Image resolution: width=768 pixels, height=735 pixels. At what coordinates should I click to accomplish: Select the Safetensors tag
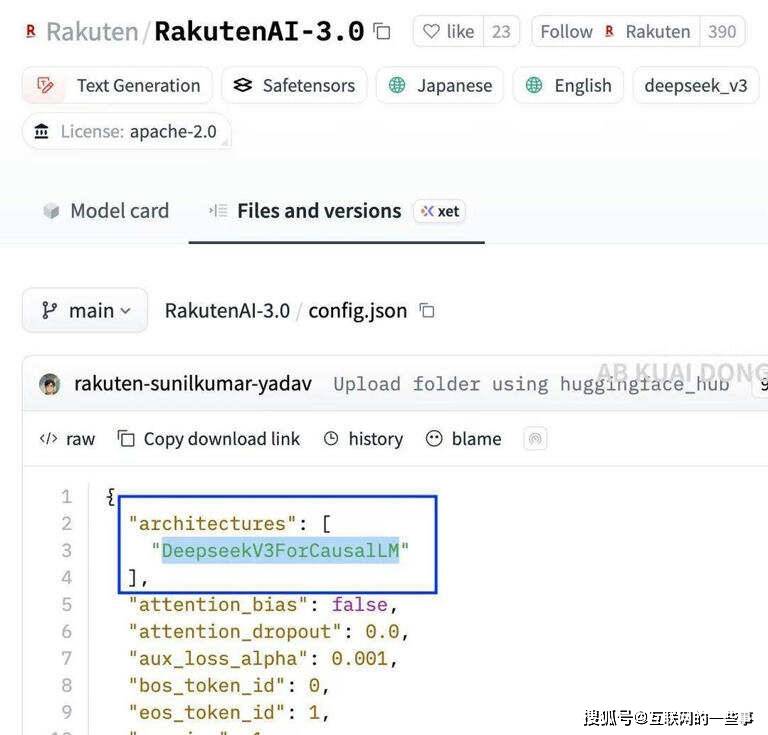(294, 86)
